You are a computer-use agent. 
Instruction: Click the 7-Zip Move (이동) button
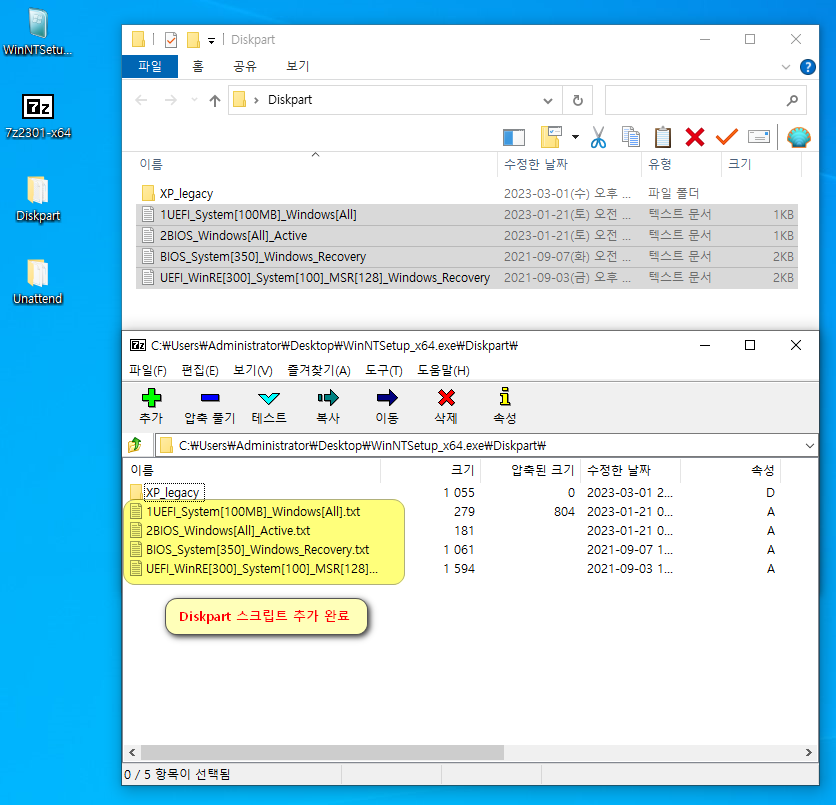[387, 406]
